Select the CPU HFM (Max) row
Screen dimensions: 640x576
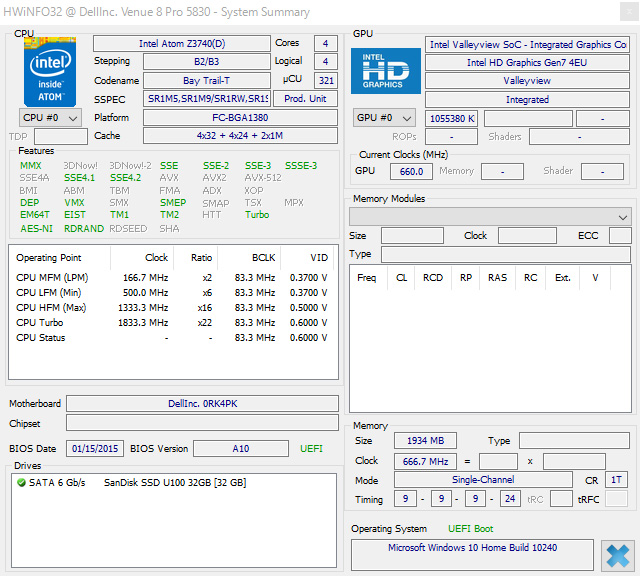coord(51,308)
